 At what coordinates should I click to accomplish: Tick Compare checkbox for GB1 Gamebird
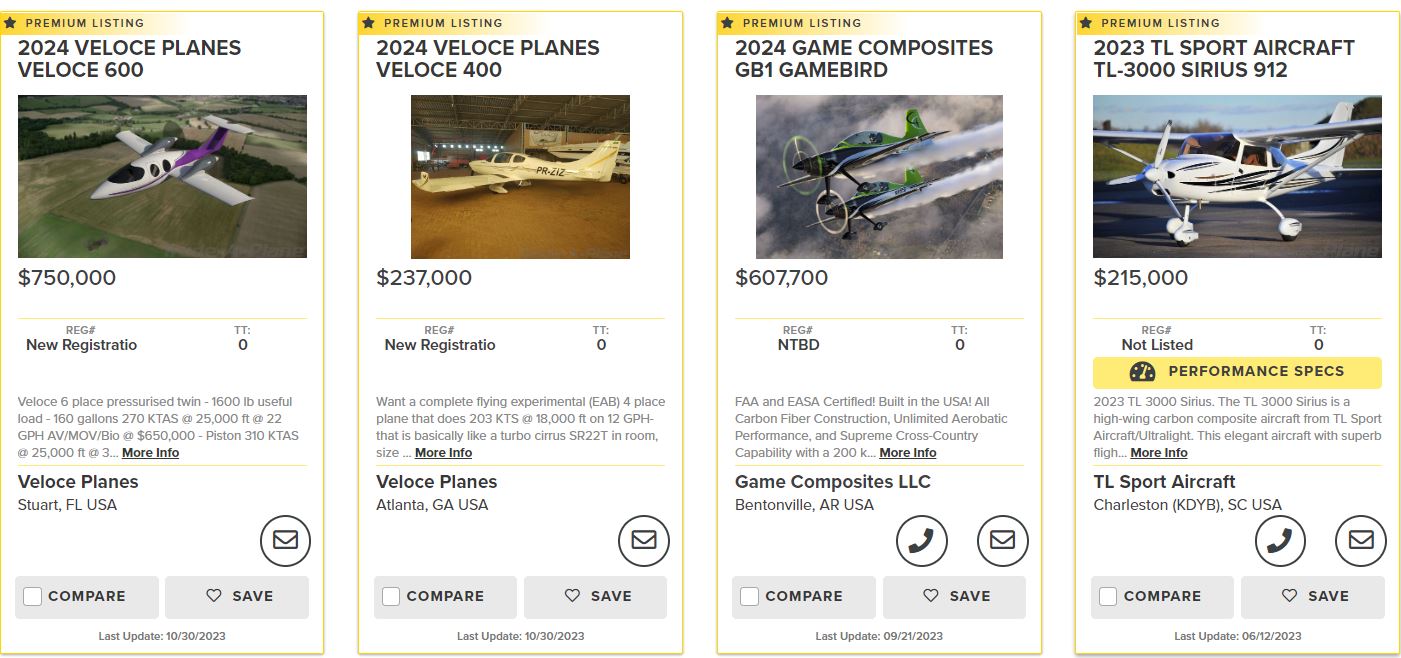coord(749,596)
